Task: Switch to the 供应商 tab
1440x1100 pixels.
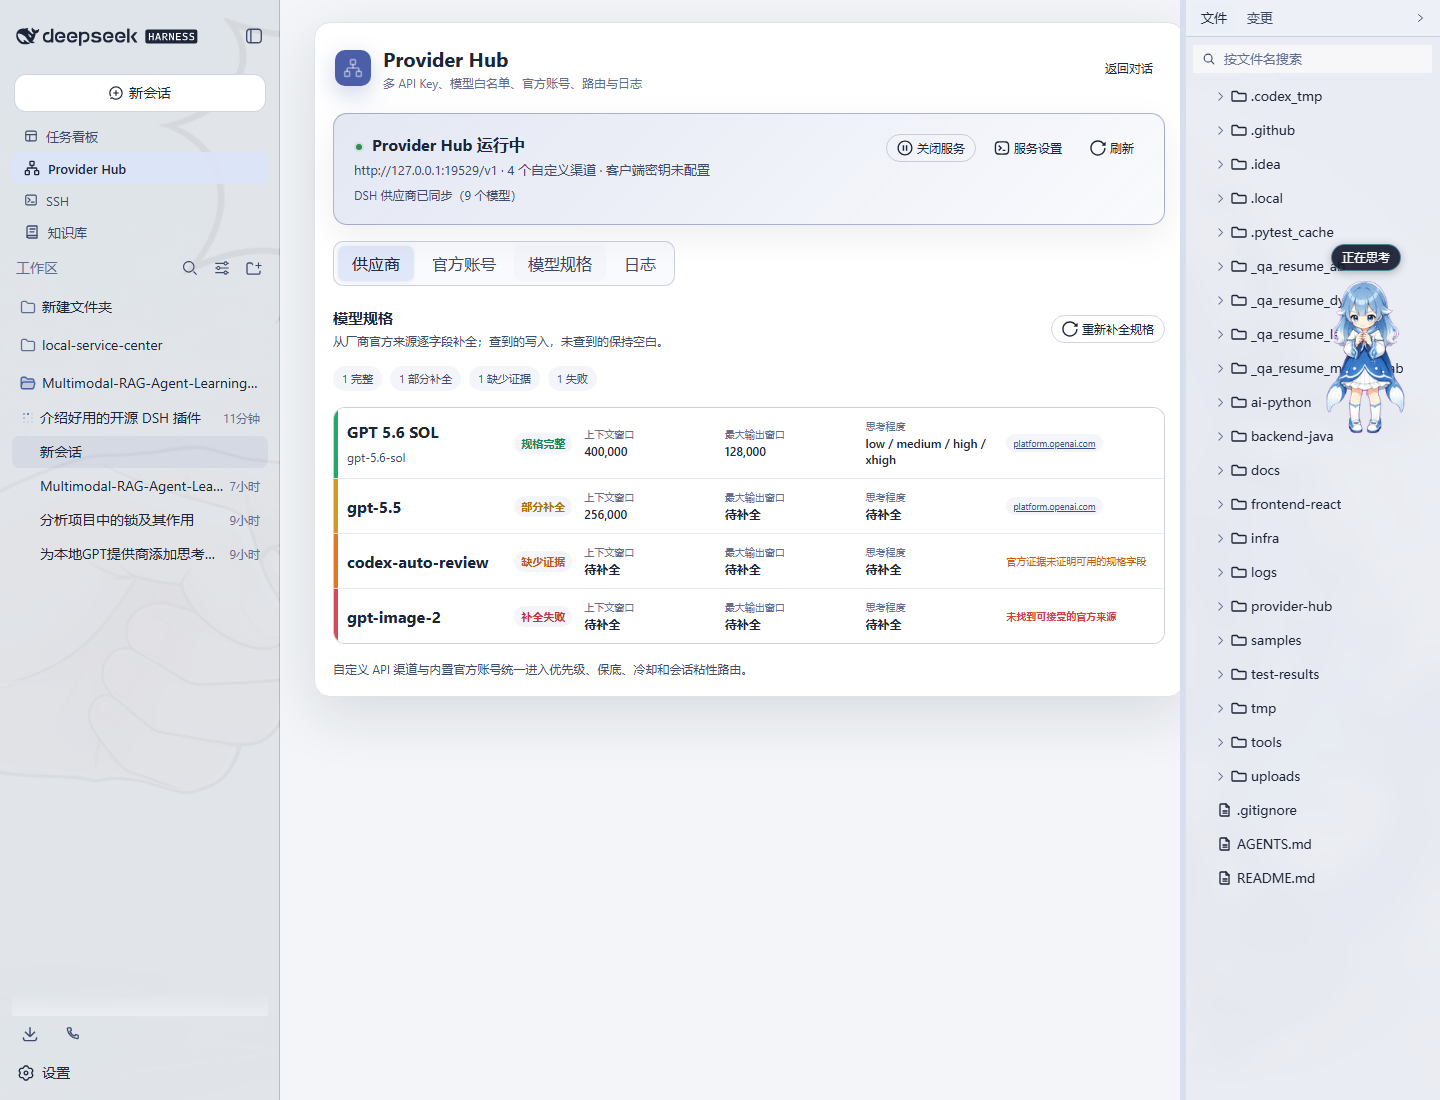Action: tap(376, 264)
